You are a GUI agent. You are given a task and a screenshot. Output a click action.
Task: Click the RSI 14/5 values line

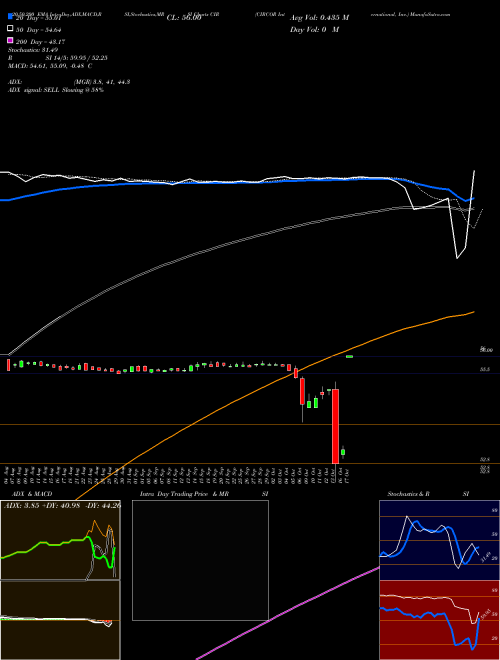[x=58, y=58]
